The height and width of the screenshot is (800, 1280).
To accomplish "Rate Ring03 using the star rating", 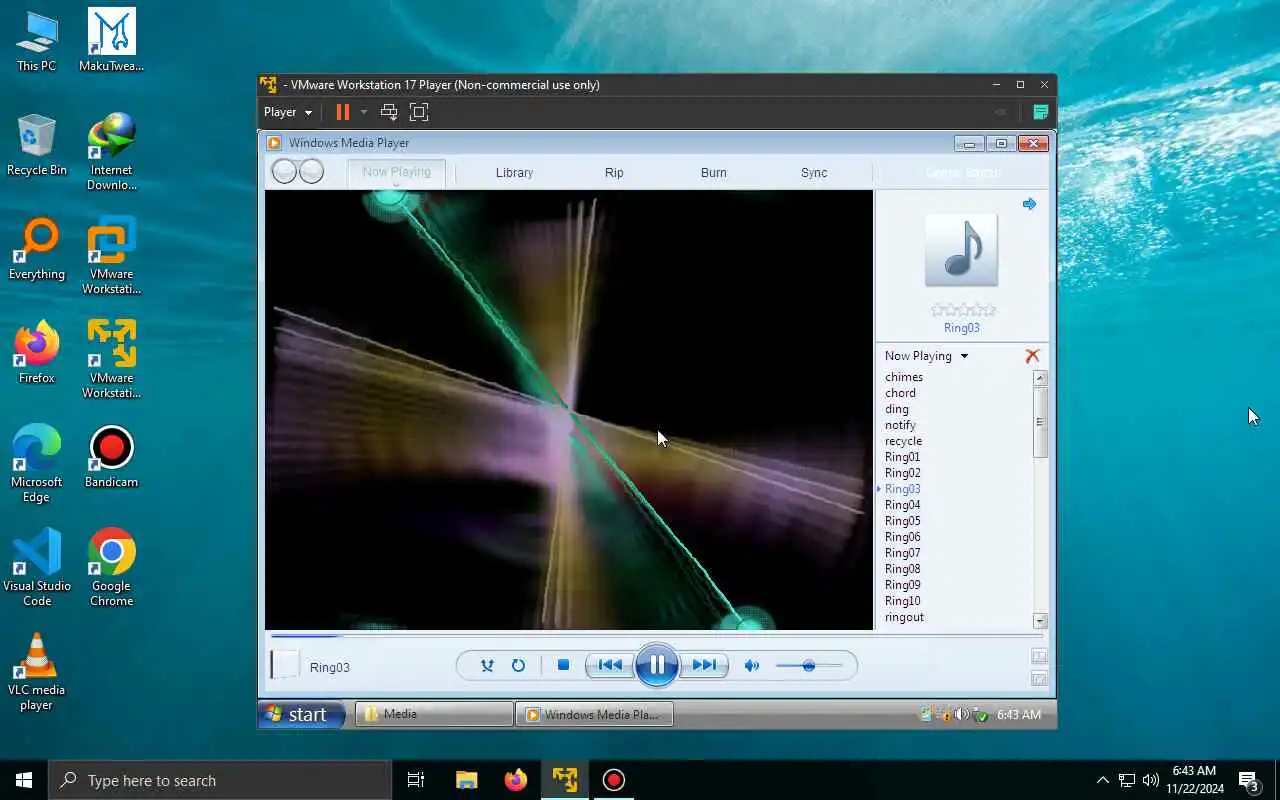I will tap(962, 310).
